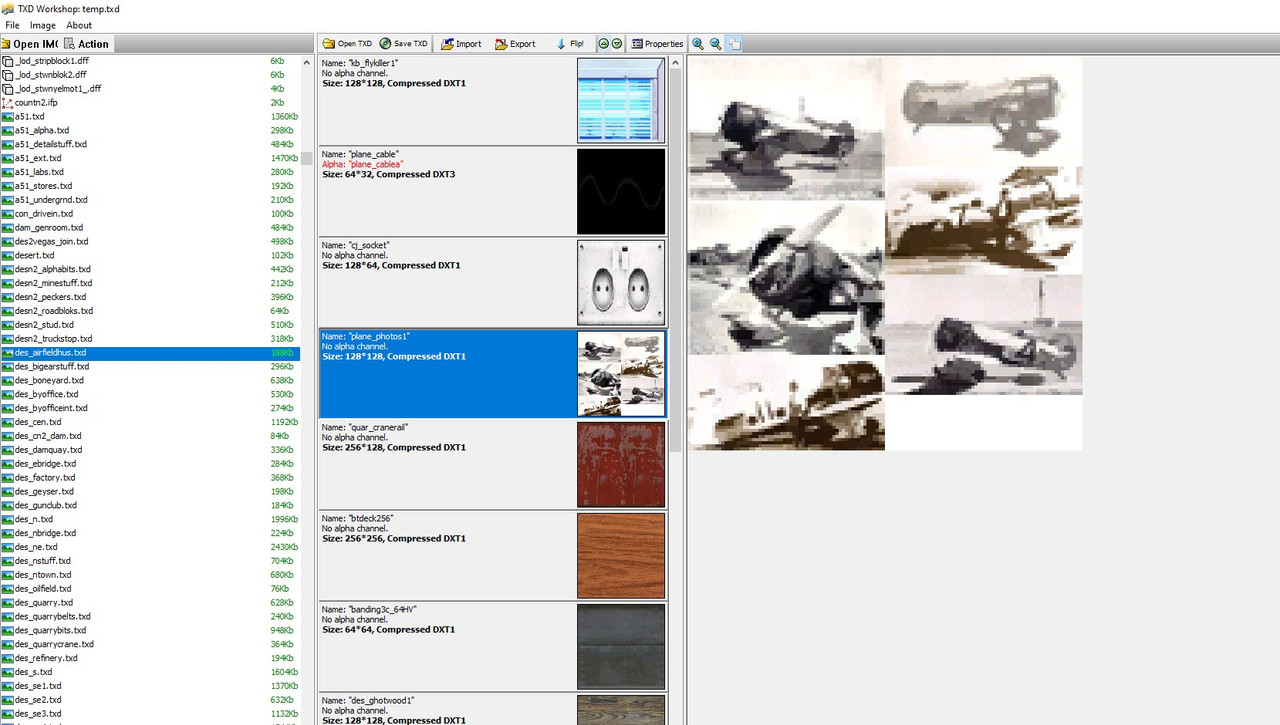Viewport: 1280px width, 725px height.
Task: Select des_oilfield.txd in the file list
Action: click(150, 589)
